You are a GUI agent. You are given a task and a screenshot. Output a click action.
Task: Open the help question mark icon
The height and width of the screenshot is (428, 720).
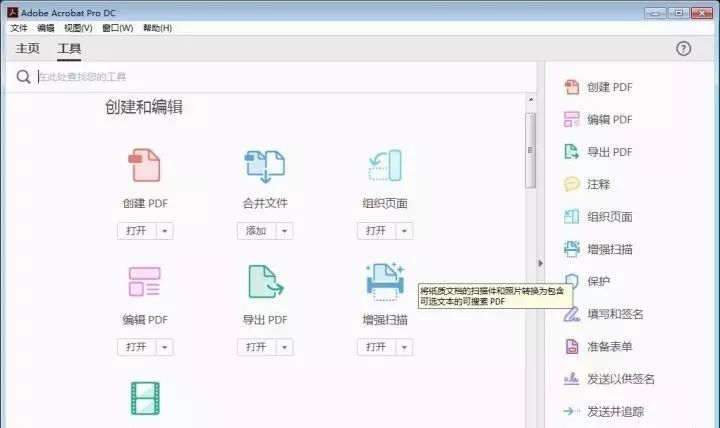(683, 48)
